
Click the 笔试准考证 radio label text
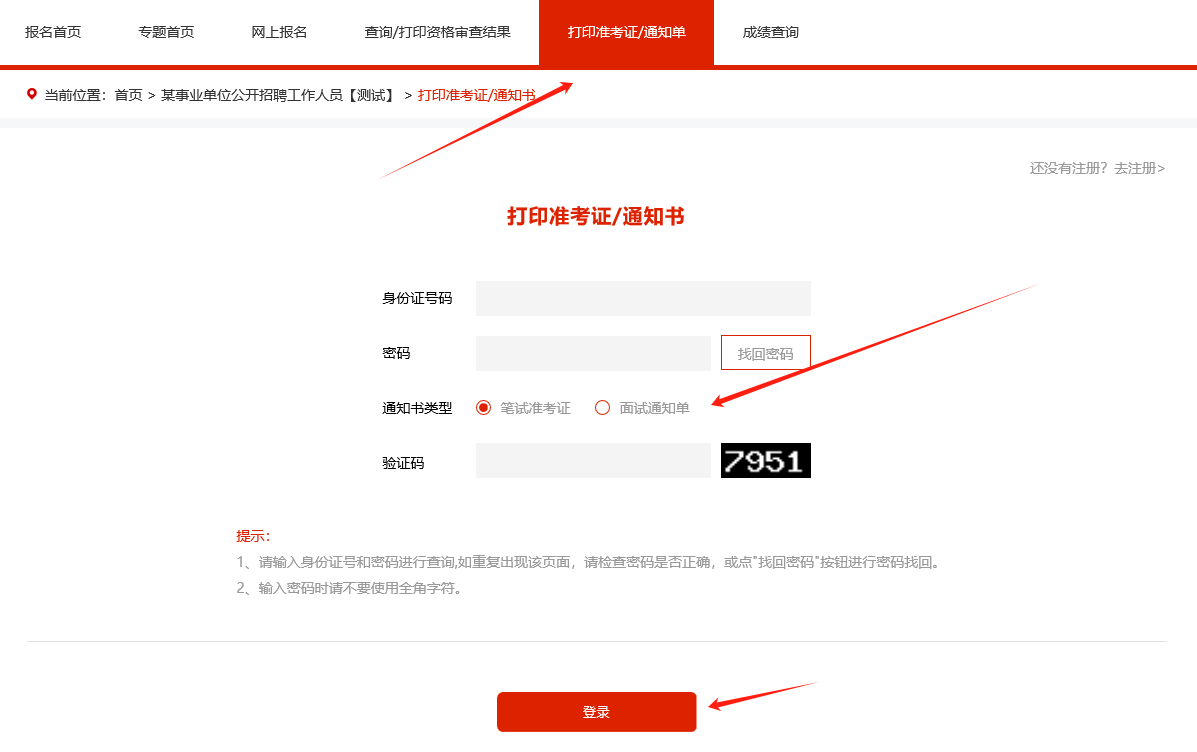(535, 408)
